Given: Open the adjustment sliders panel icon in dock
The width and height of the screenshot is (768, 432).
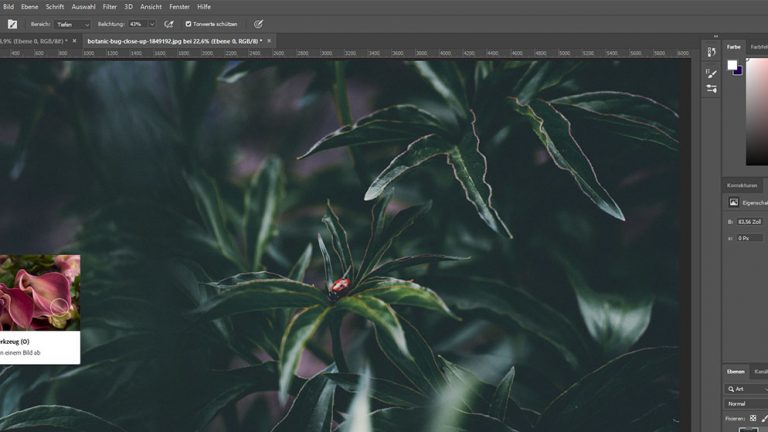Looking at the screenshot, I should [711, 89].
